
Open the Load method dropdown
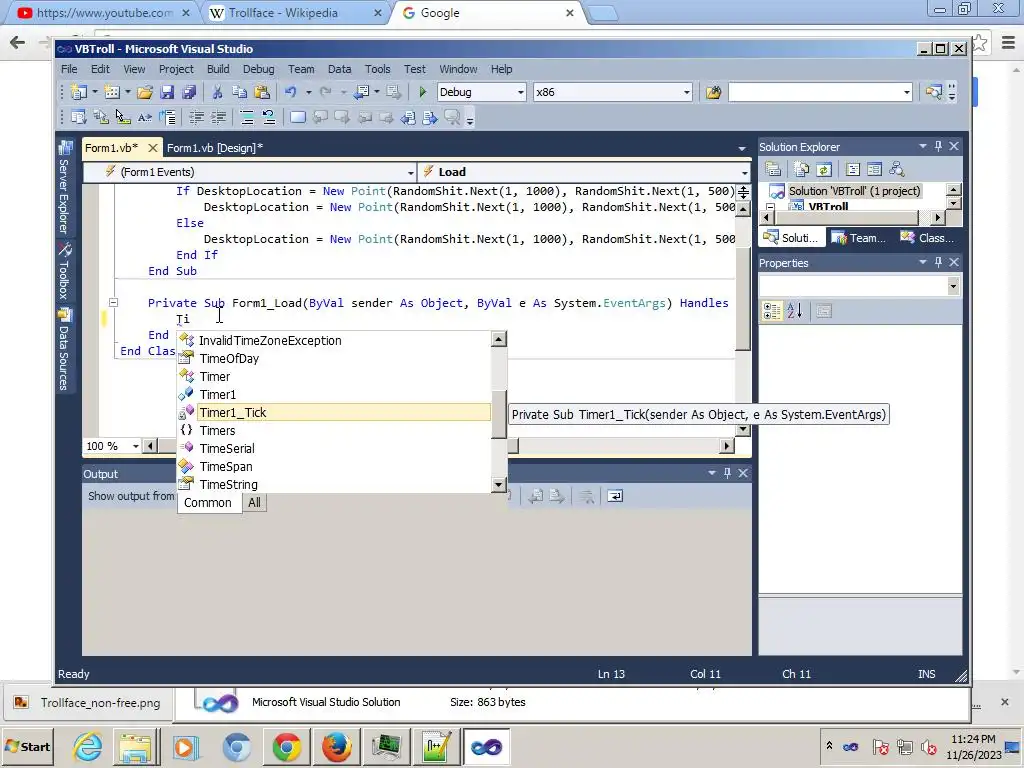[x=744, y=172]
